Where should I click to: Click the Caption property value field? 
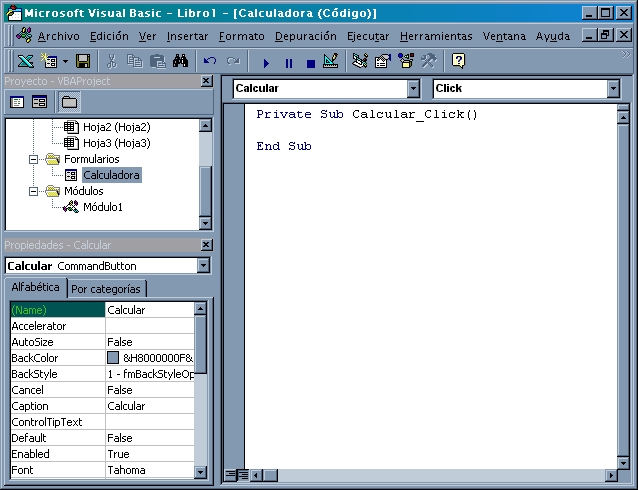pyautogui.click(x=150, y=406)
